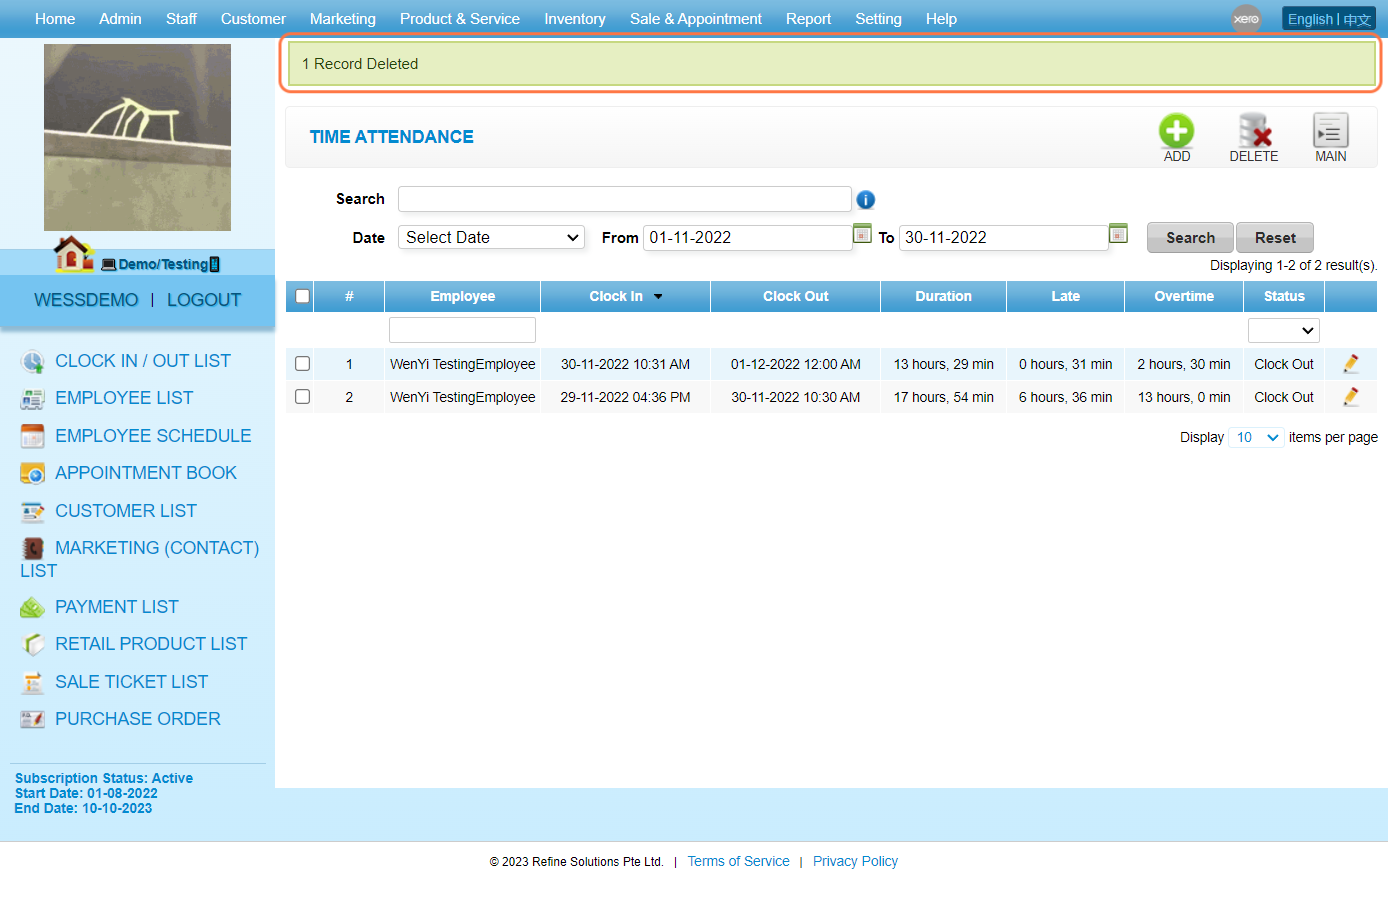This screenshot has height=902, width=1388.
Task: Open the Product & Service menu
Action: (x=460, y=19)
